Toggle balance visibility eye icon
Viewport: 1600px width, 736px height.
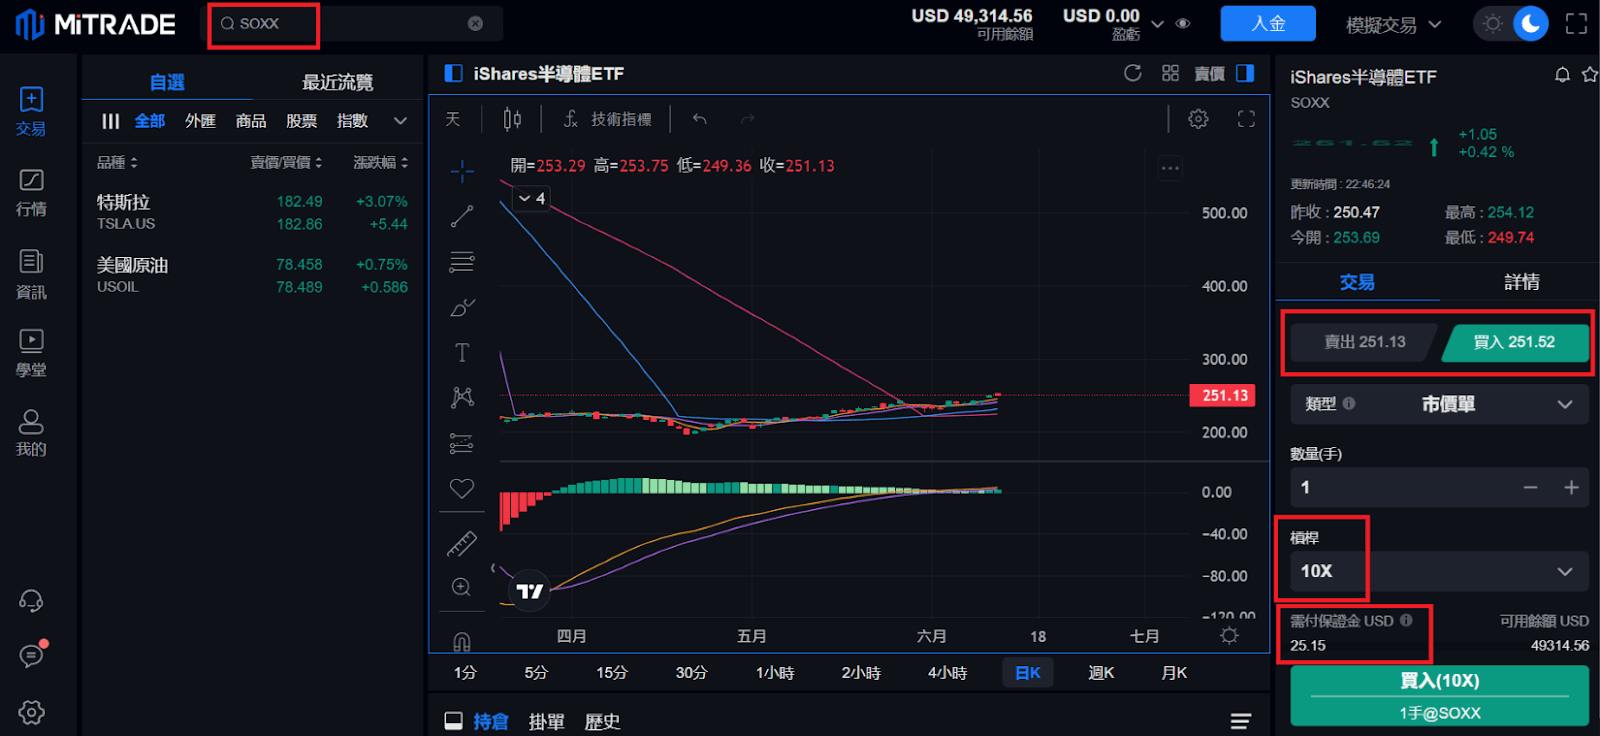[x=1183, y=24]
